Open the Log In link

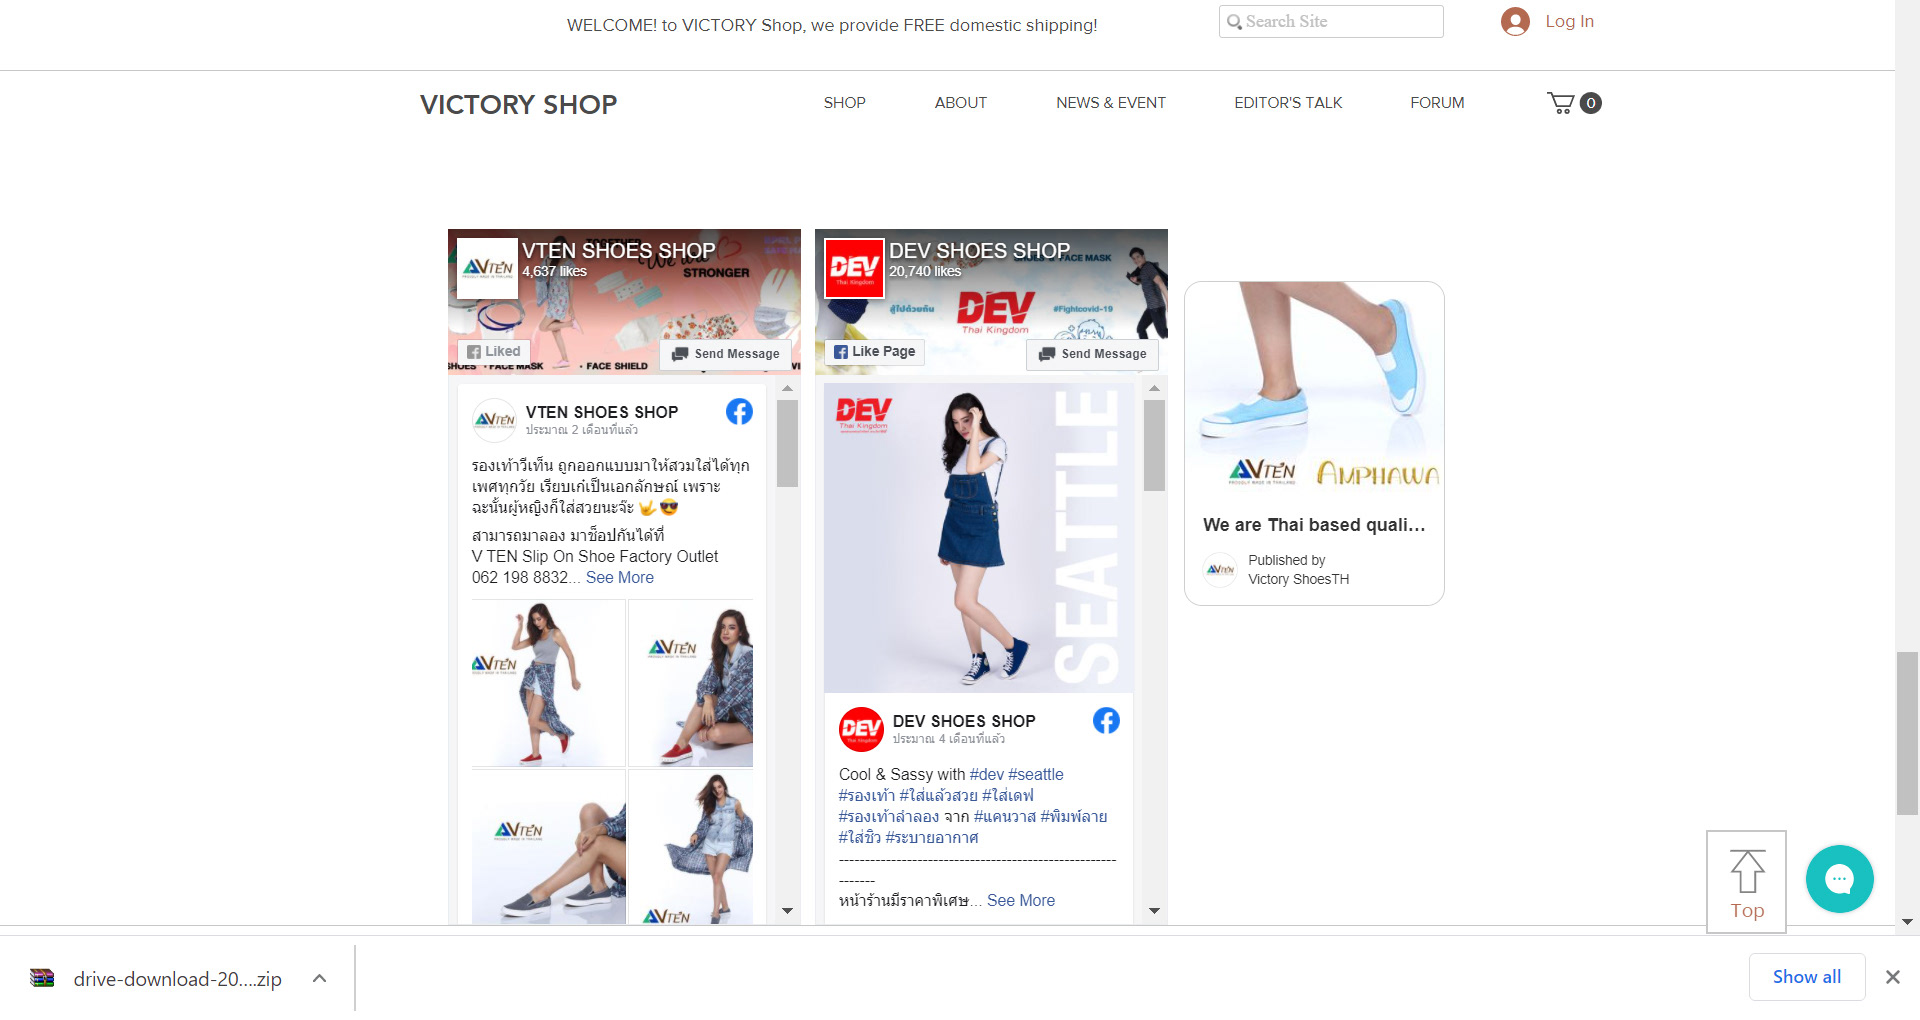(1569, 22)
